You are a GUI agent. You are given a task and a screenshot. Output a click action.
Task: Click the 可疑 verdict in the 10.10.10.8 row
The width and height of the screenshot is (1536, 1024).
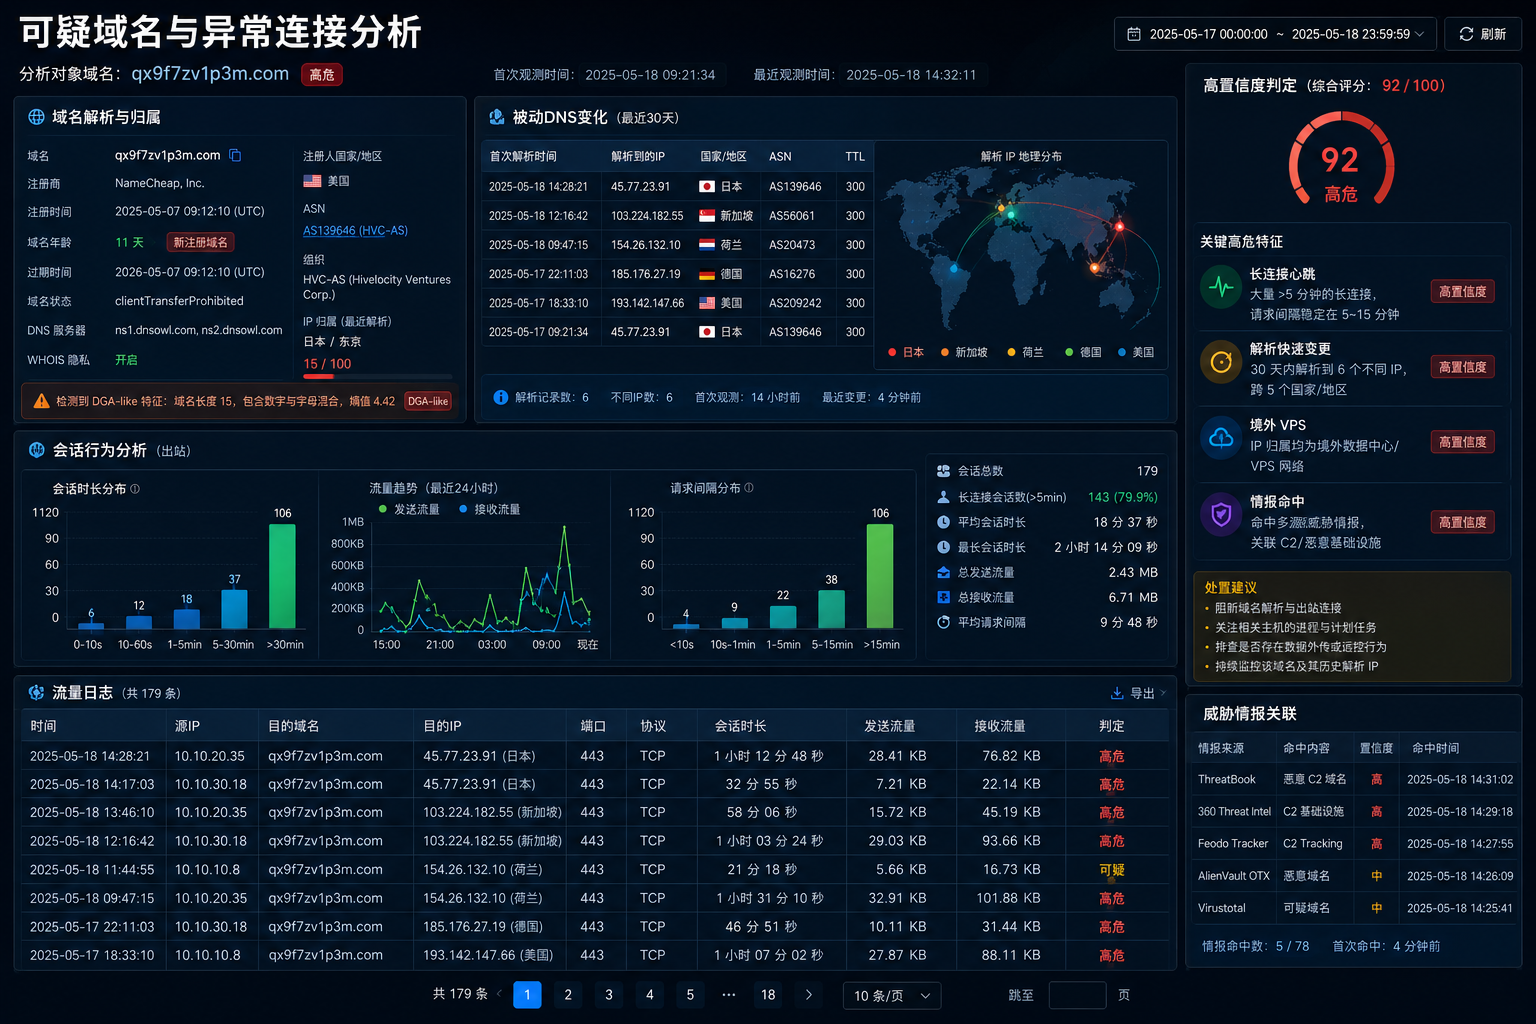point(1112,870)
